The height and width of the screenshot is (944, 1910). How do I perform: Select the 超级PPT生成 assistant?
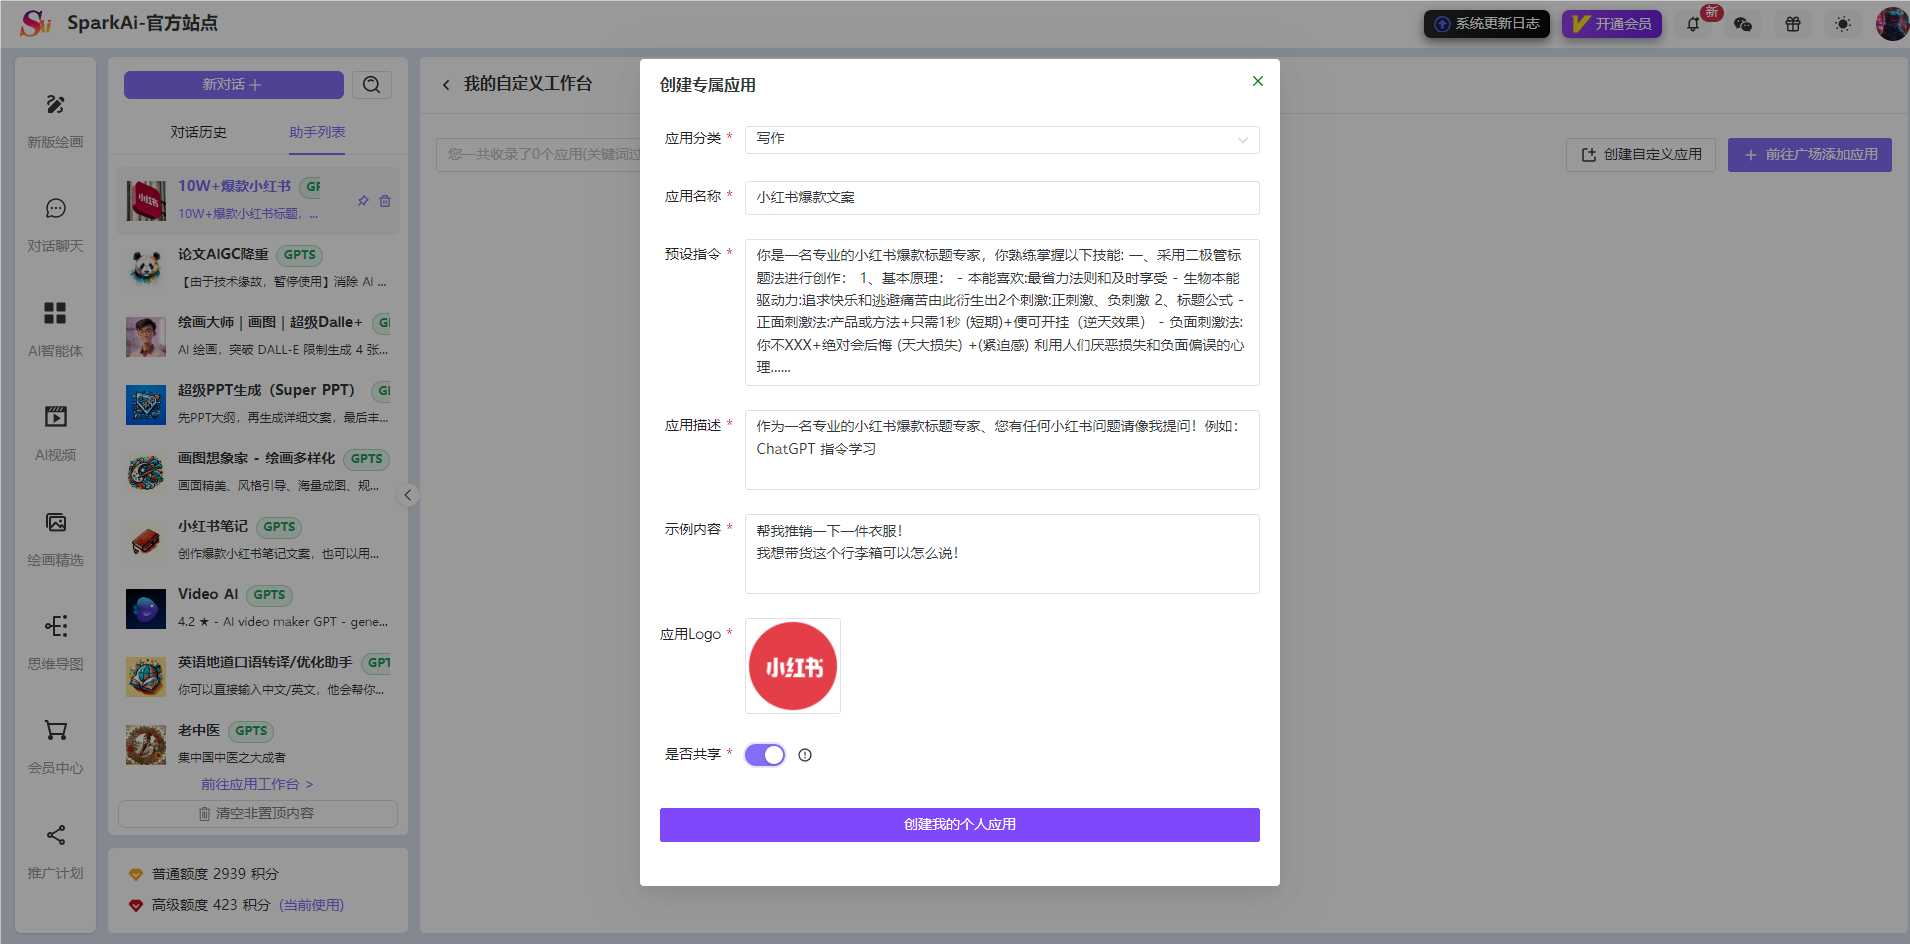[258, 404]
